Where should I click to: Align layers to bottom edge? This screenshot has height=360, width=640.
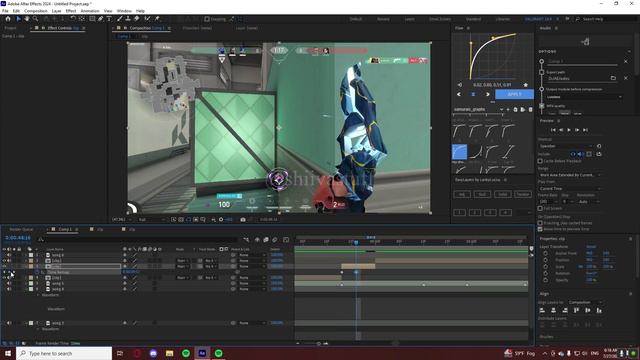[599, 311]
